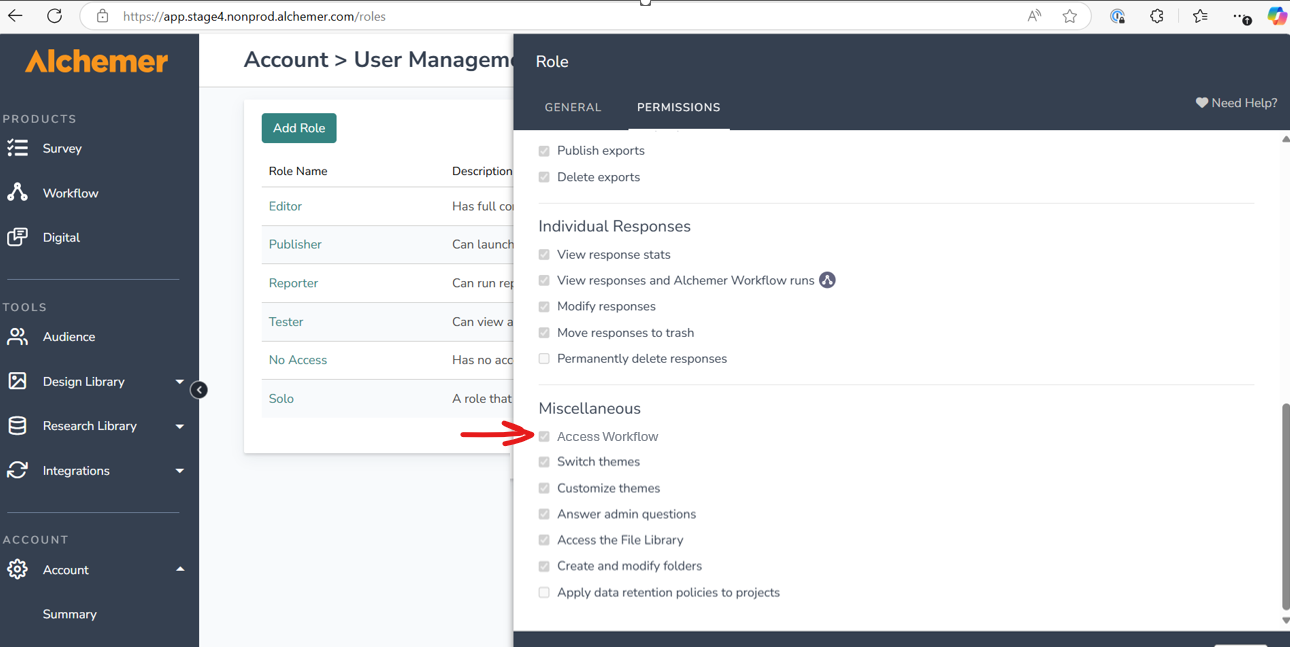Viewport: 1290px width, 647px height.
Task: Toggle Customize themes checkbox
Action: click(544, 488)
